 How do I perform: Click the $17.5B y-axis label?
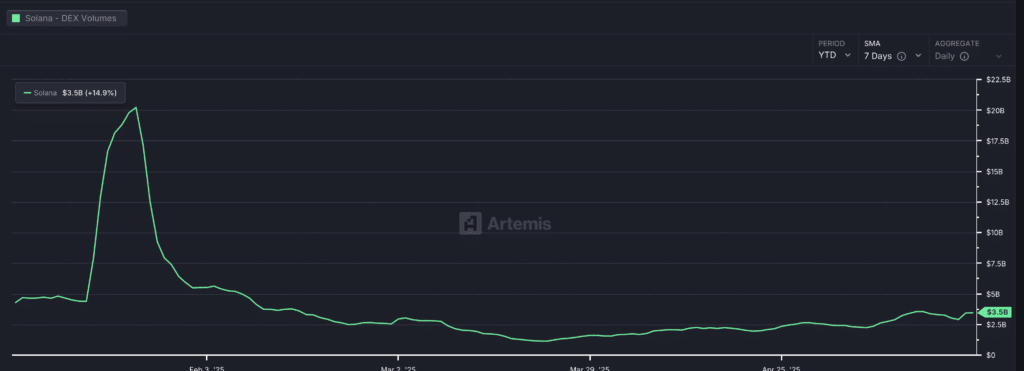click(x=997, y=141)
